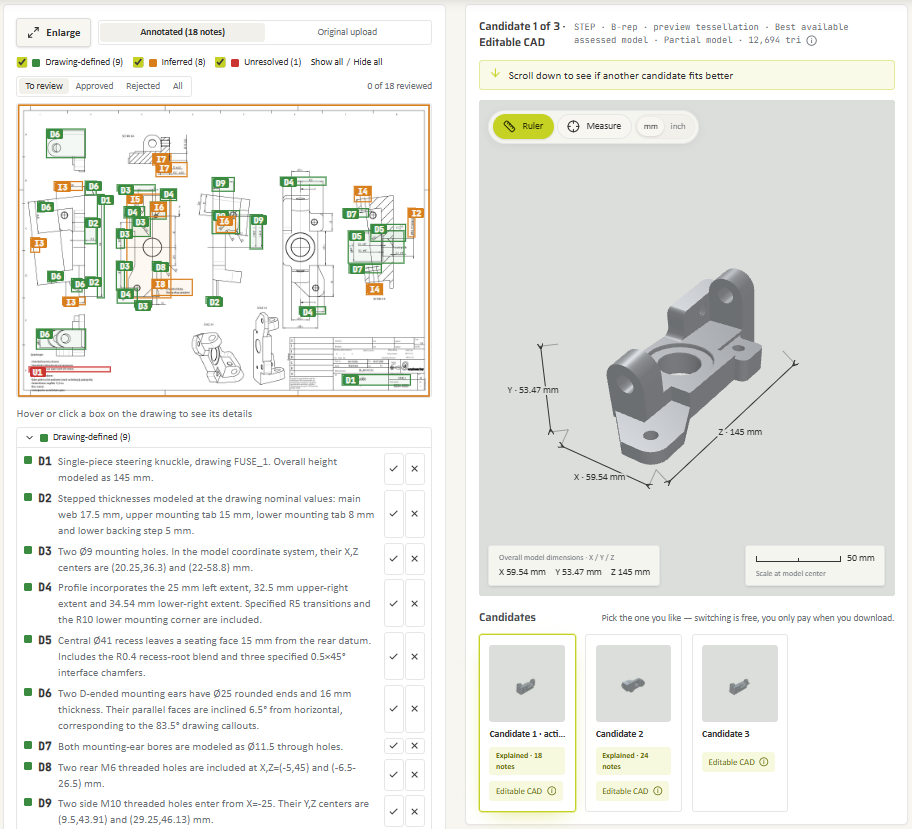Image resolution: width=912 pixels, height=829 pixels.
Task: Select Candidate 3 thumbnail
Action: point(740,684)
